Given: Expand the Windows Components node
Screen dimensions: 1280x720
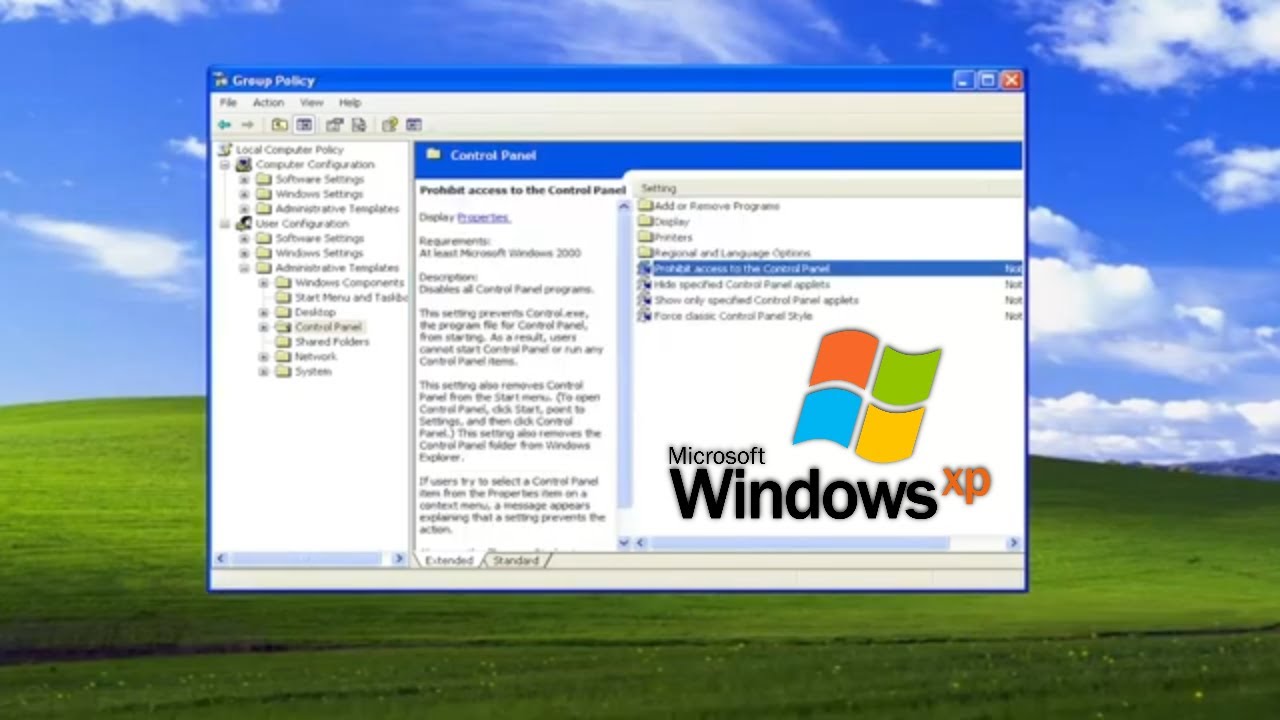Looking at the screenshot, I should pos(264,283).
